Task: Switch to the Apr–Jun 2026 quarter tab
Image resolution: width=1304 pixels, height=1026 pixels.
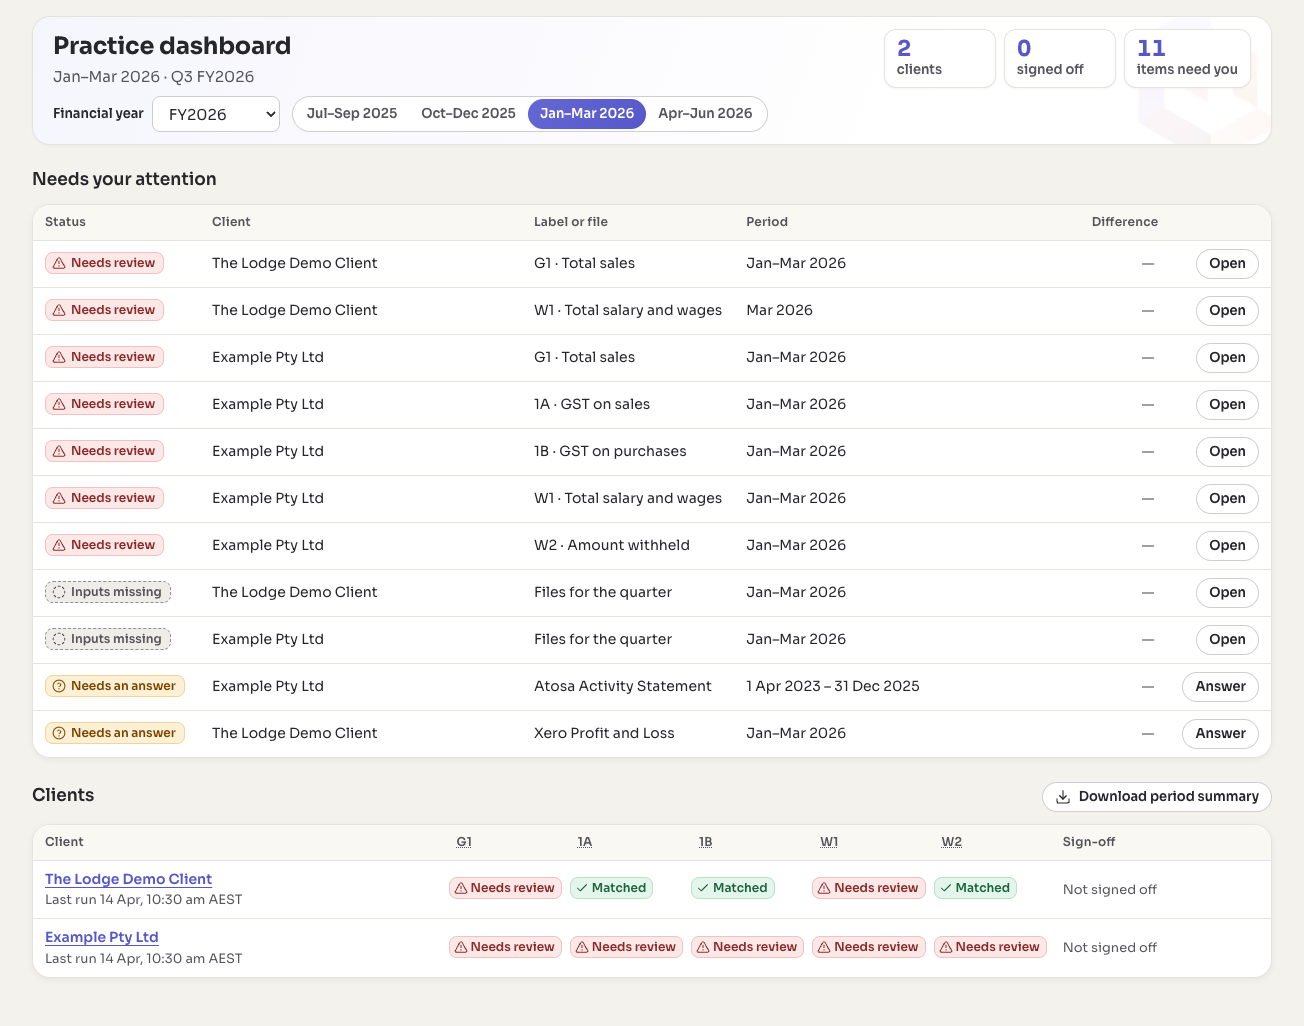Action: [x=705, y=113]
